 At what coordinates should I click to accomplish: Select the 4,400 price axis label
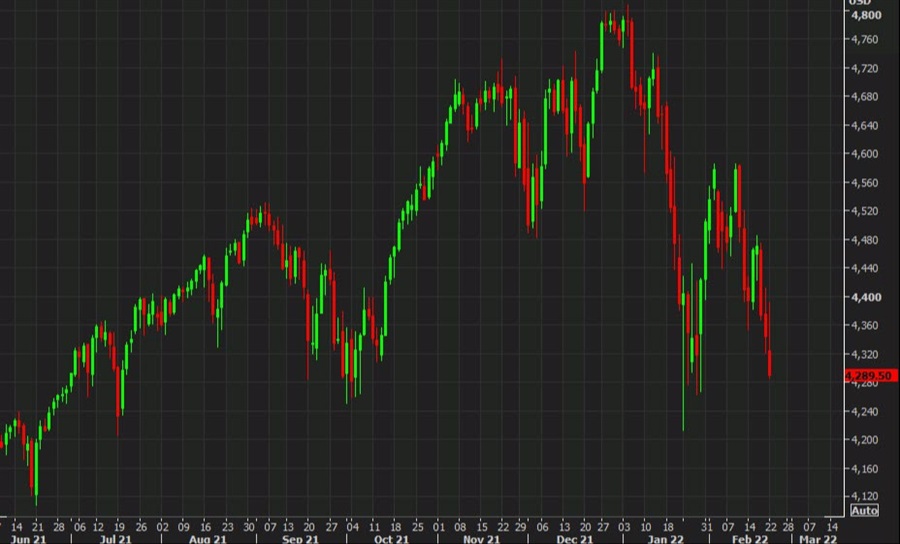(865, 297)
